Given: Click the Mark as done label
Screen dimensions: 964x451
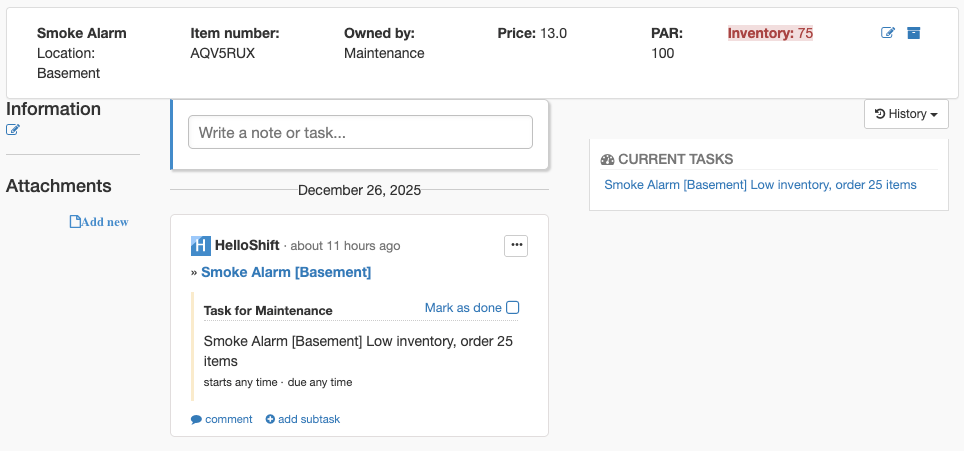Looking at the screenshot, I should tap(463, 308).
